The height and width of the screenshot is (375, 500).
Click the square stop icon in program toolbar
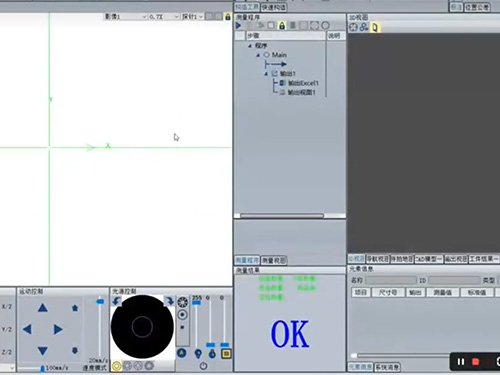271,26
